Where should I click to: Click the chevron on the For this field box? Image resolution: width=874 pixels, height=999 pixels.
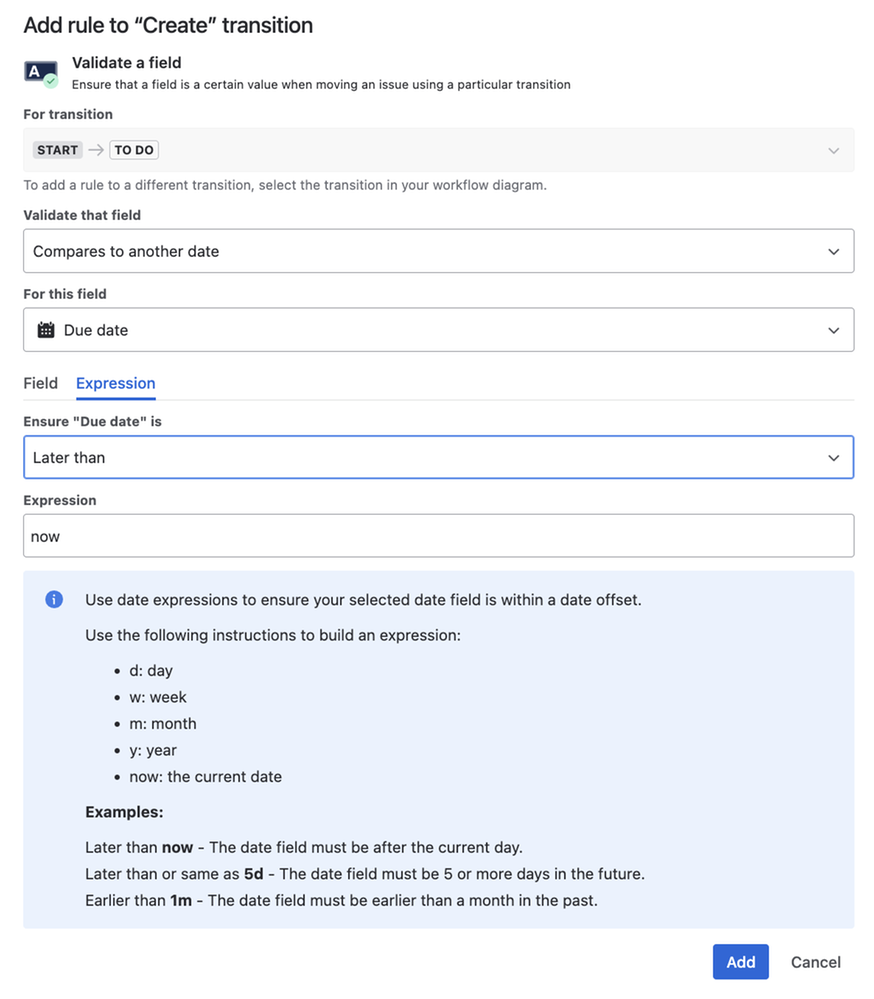[x=833, y=330]
